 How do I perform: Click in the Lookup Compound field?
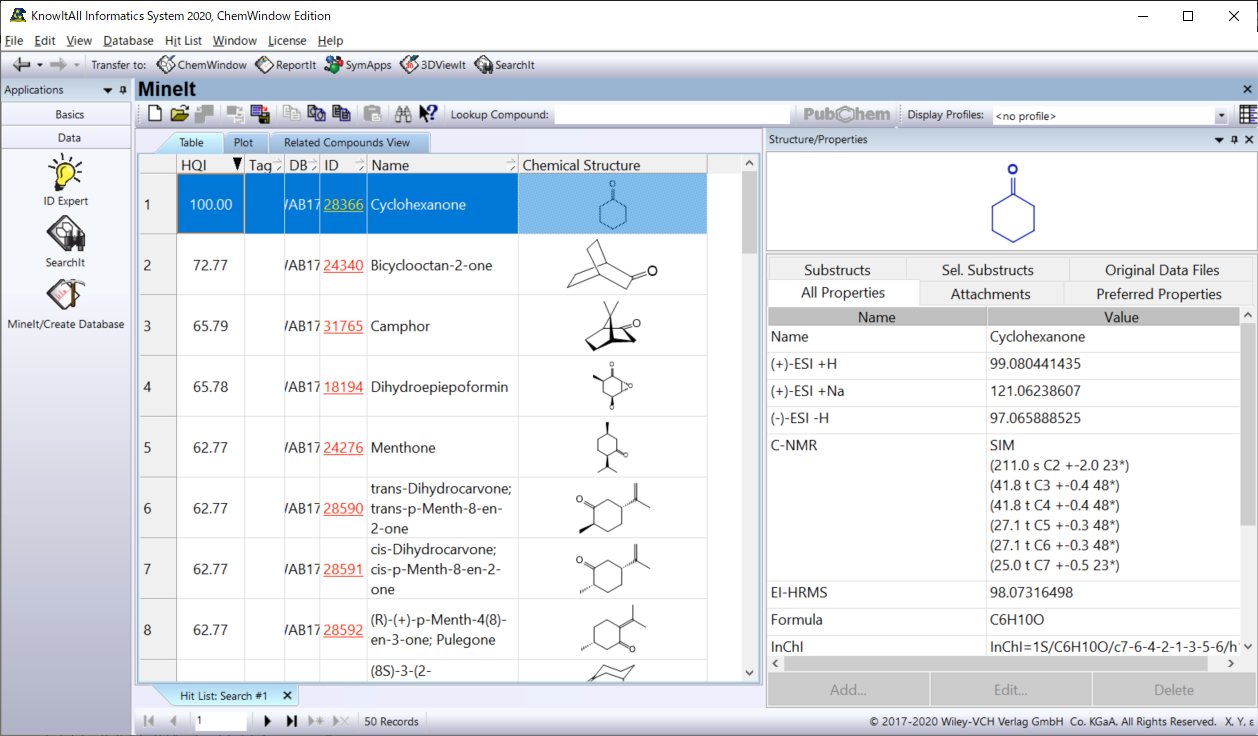pyautogui.click(x=673, y=115)
